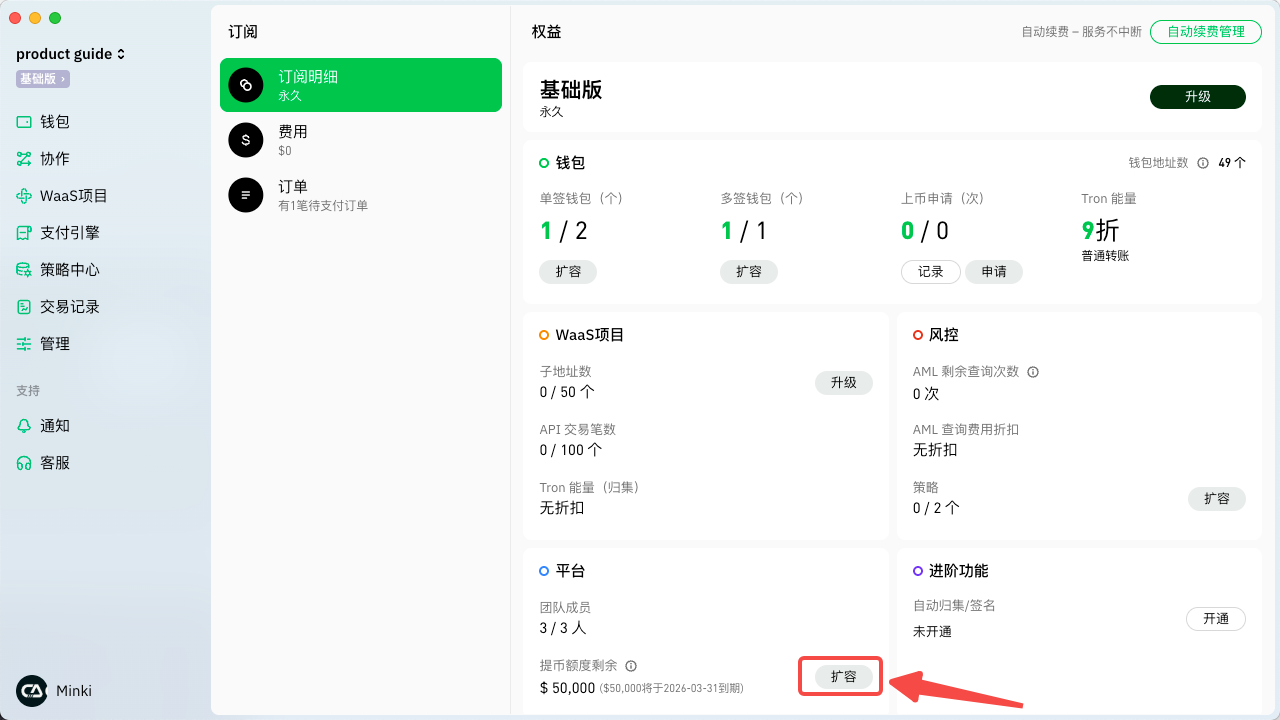Open the 订单 orders section
1280x720 pixels.
(x=360, y=195)
